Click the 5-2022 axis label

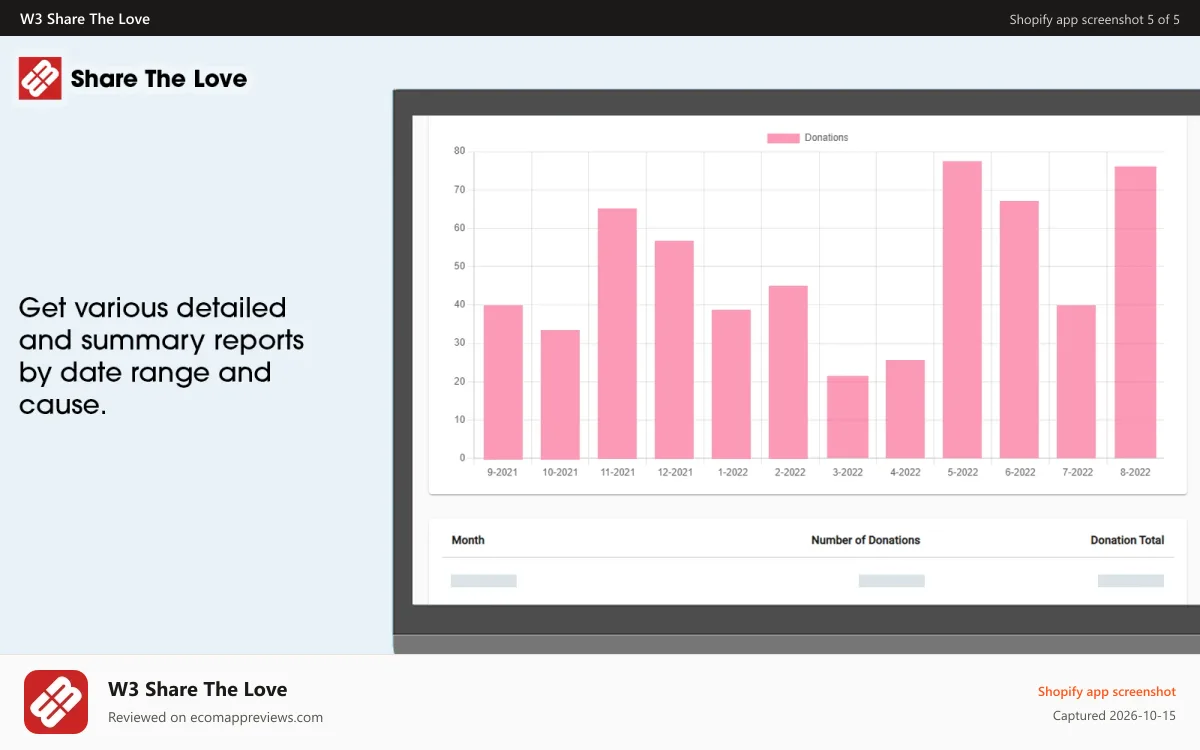tap(962, 472)
